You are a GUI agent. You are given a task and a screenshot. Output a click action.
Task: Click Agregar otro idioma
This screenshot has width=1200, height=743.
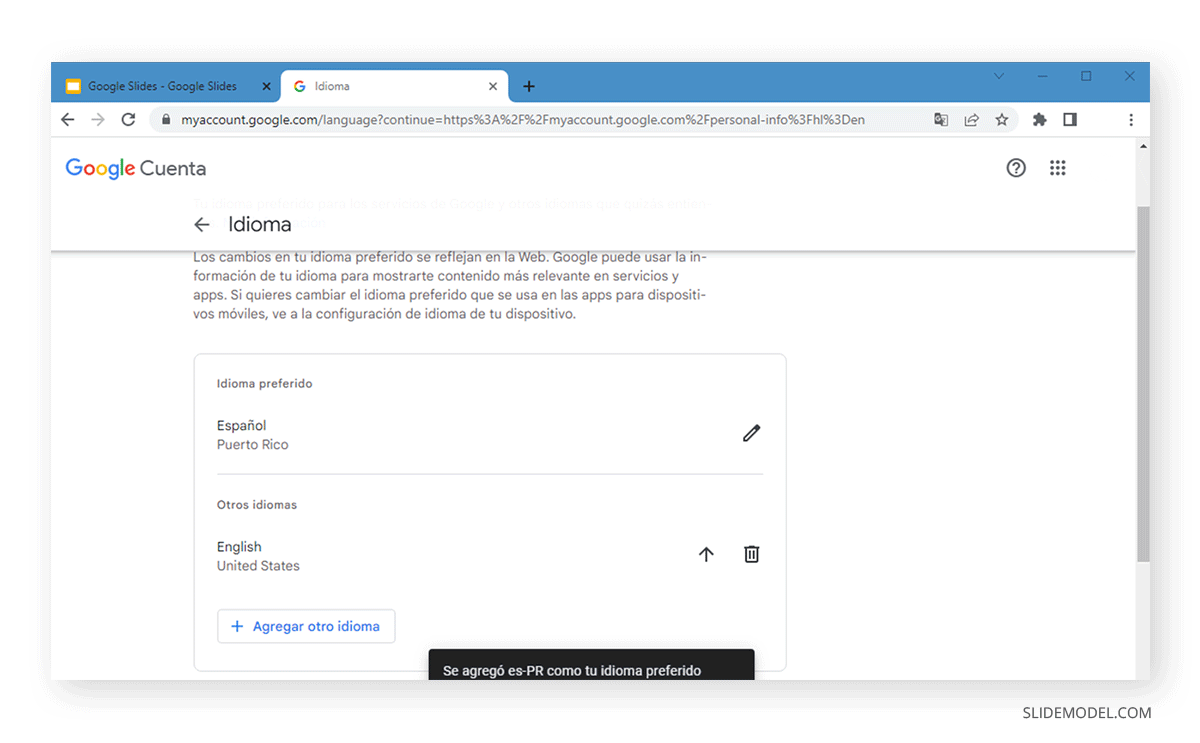coord(306,626)
